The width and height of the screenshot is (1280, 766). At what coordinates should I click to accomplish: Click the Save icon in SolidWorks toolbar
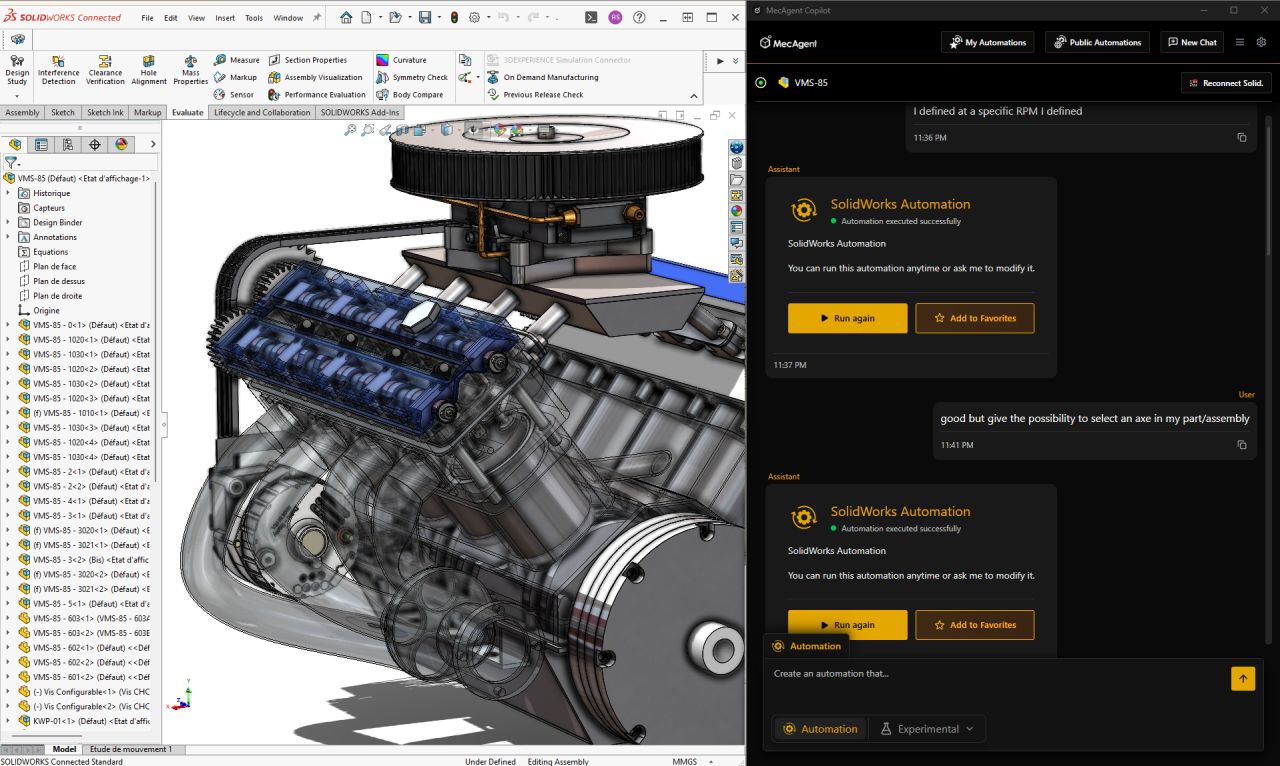(425, 17)
